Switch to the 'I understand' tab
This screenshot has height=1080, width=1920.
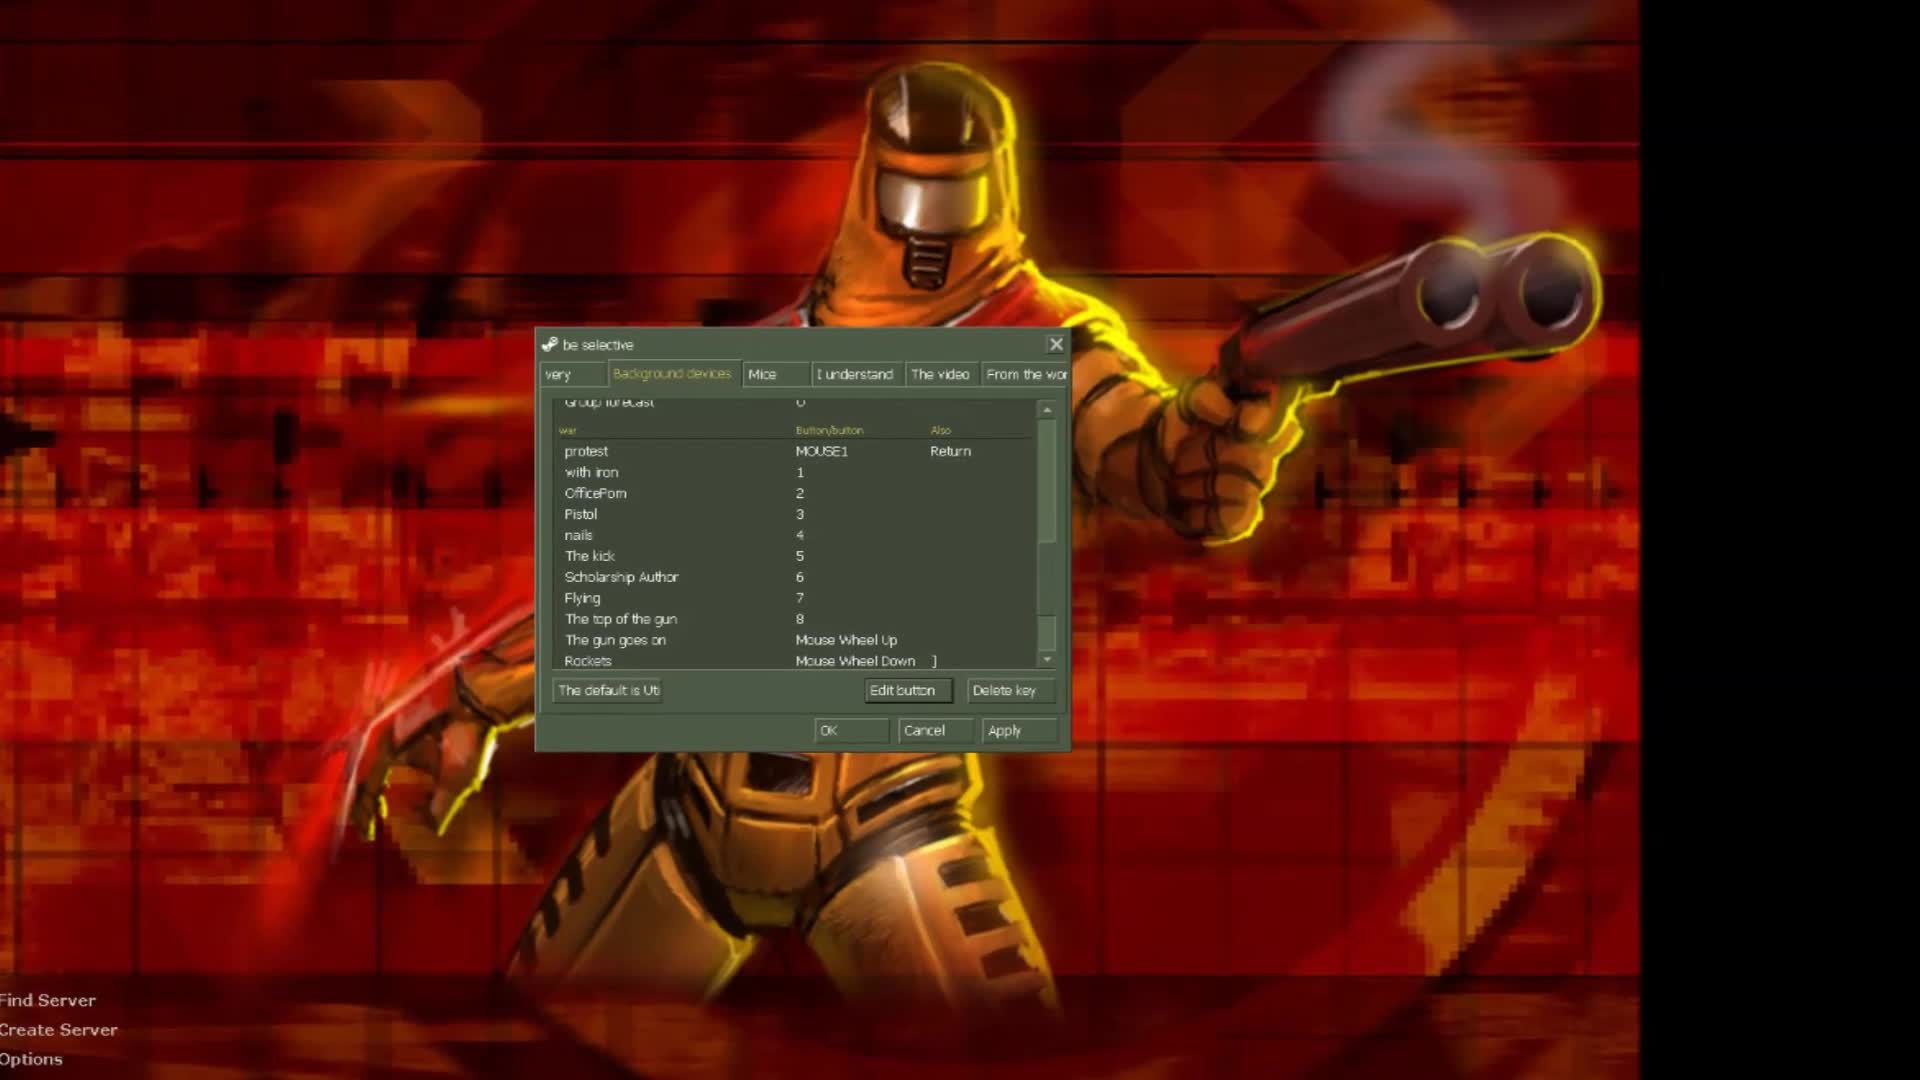point(856,374)
